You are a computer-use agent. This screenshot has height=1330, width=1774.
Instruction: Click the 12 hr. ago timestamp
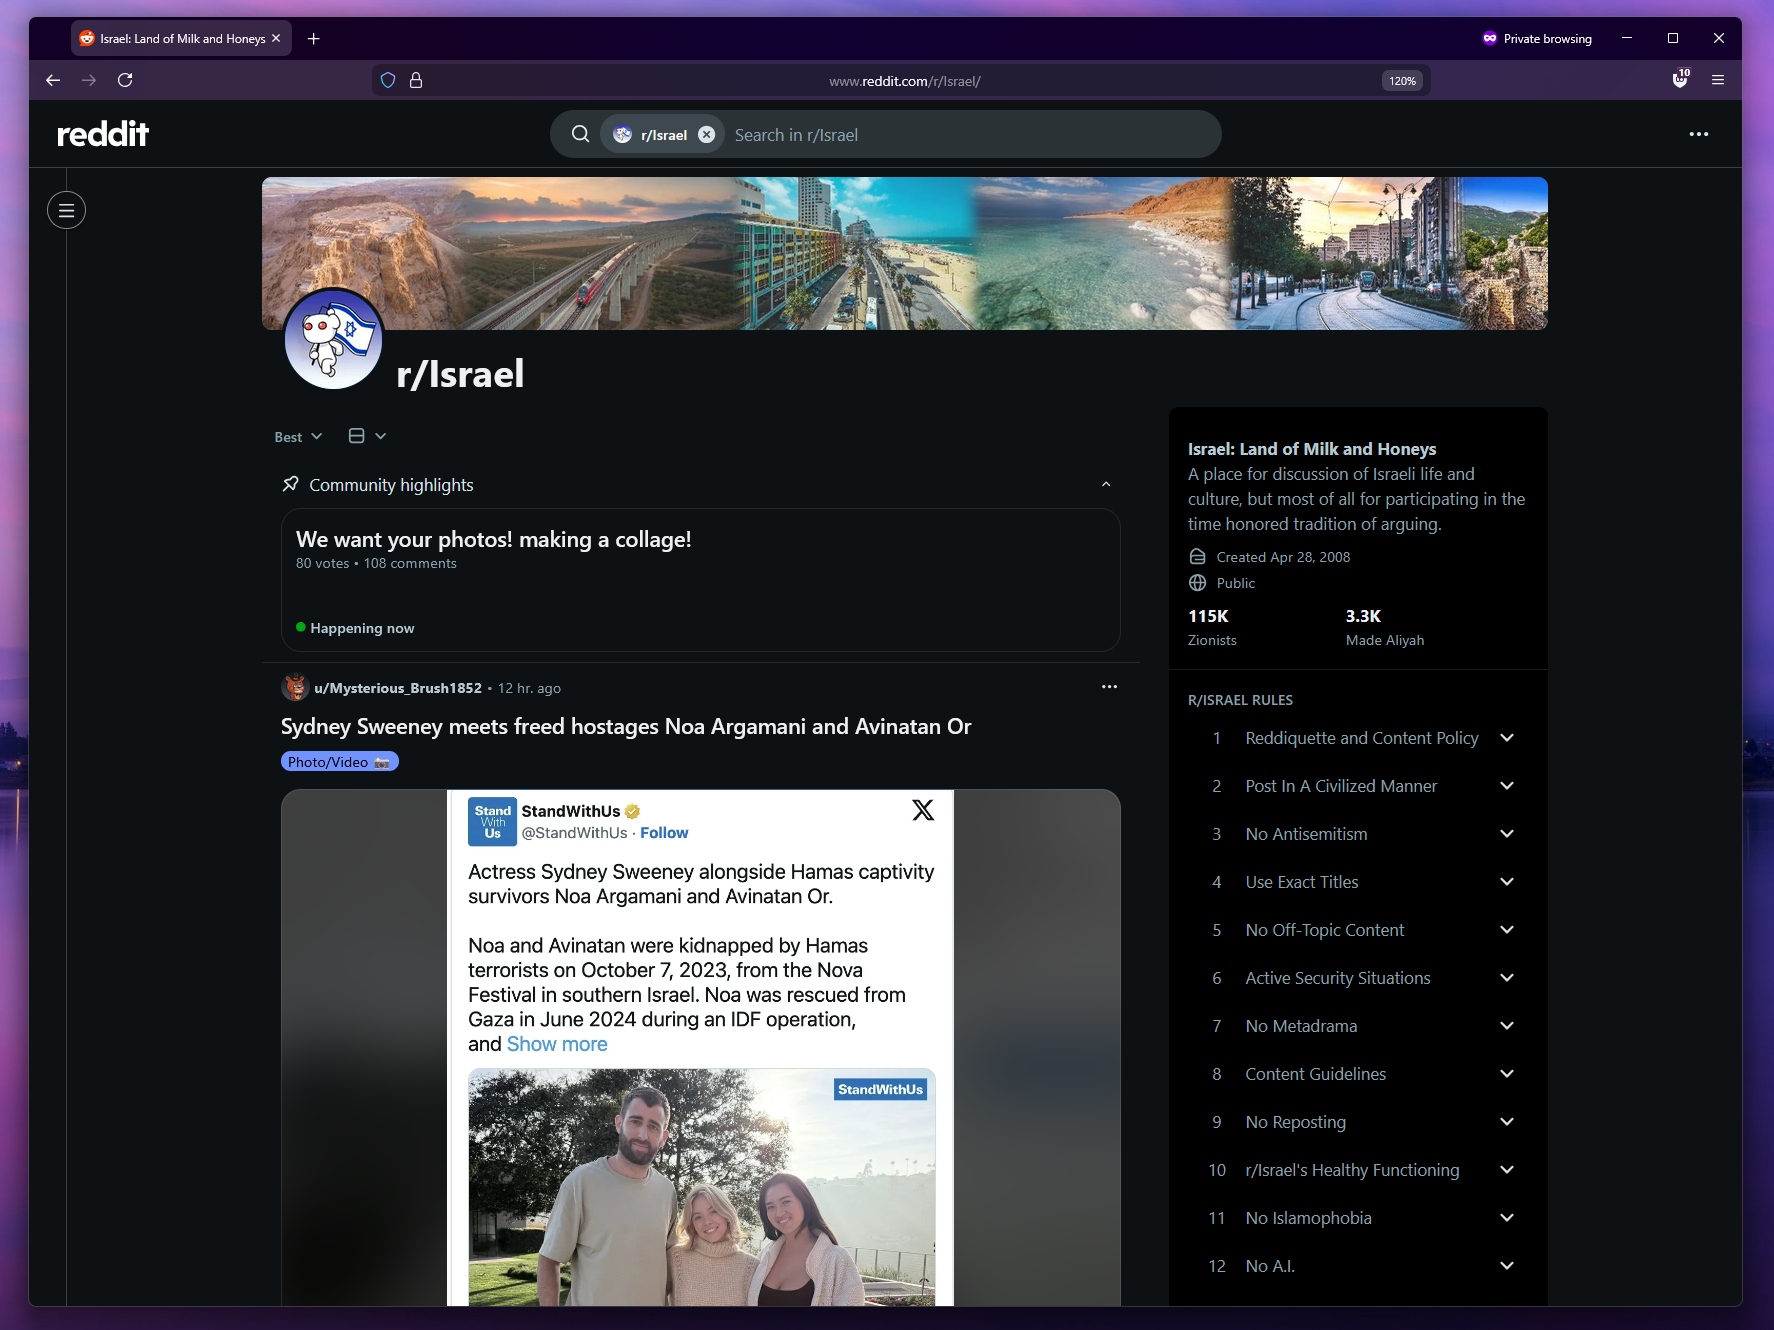click(529, 688)
